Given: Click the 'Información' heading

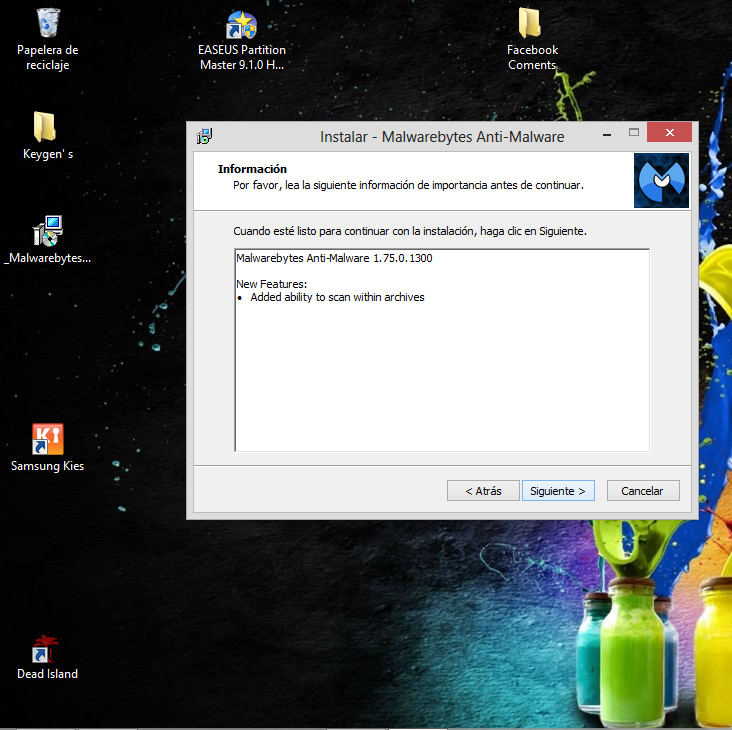Looking at the screenshot, I should pos(252,169).
